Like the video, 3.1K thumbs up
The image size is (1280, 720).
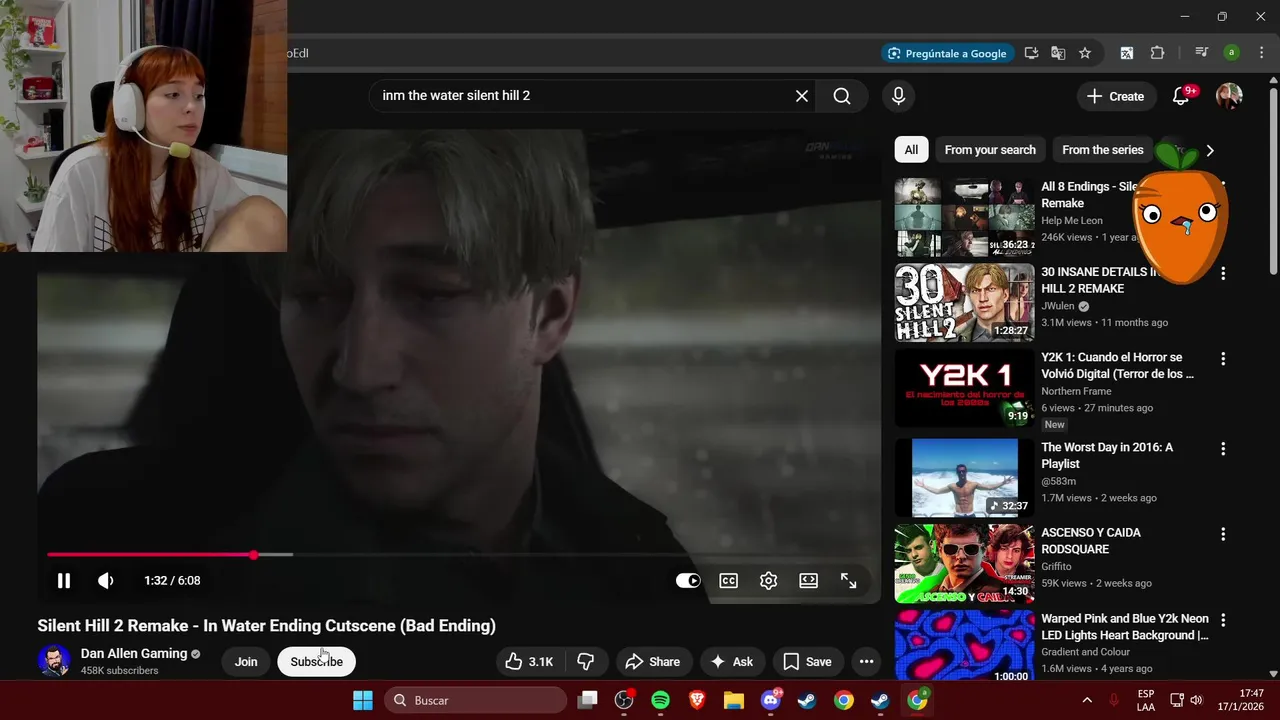tap(530, 662)
